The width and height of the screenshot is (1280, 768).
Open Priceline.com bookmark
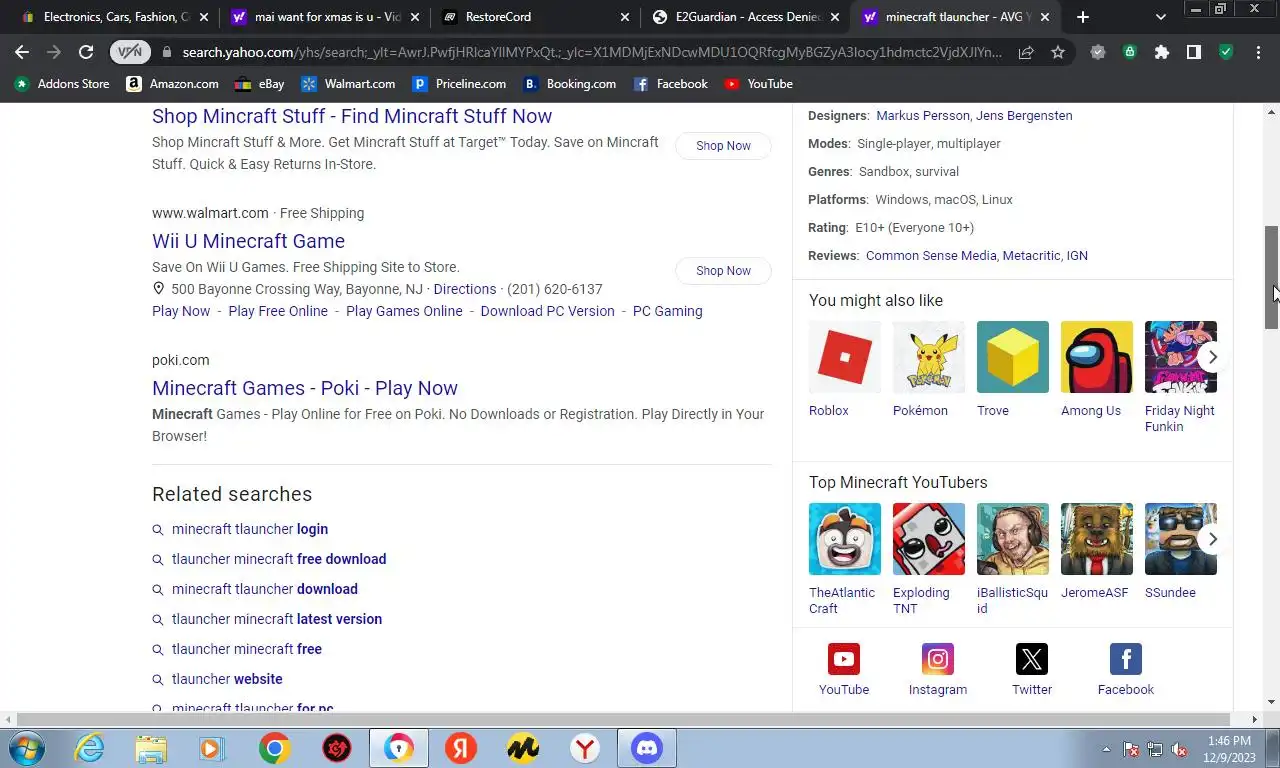(459, 84)
